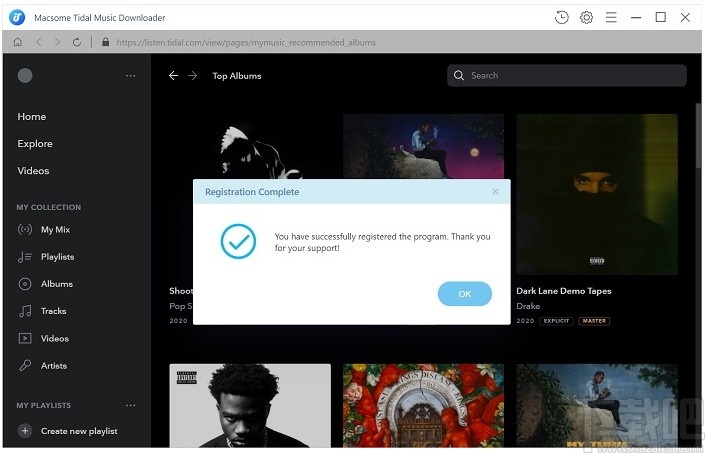Close the Registration Complete dialog
Viewport: 707px width, 453px height.
495,192
